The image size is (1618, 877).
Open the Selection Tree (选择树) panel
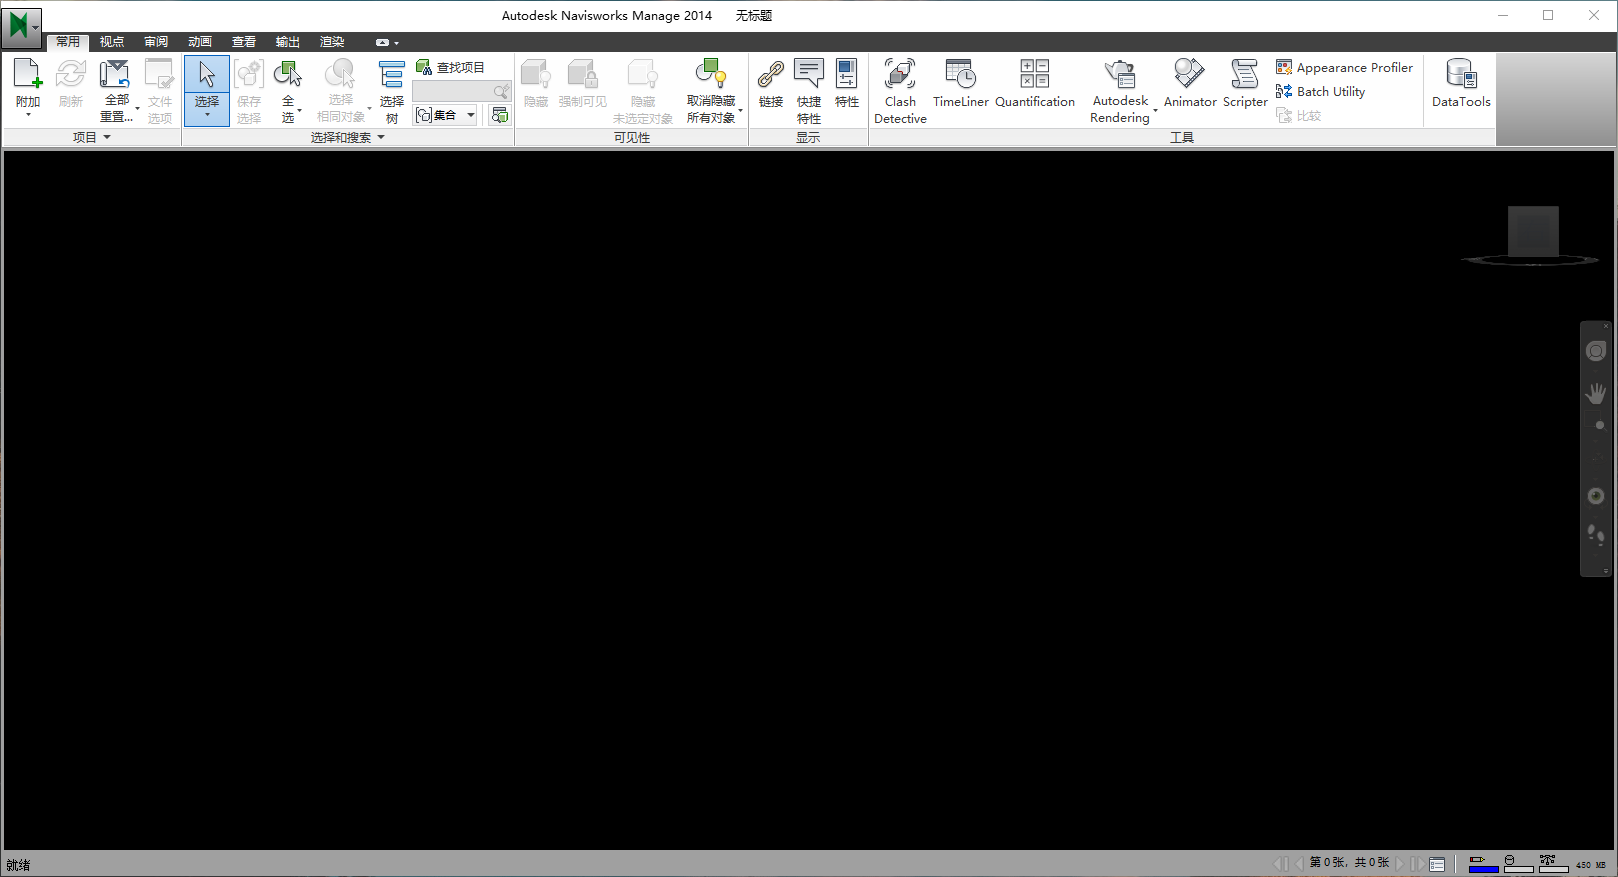(392, 91)
